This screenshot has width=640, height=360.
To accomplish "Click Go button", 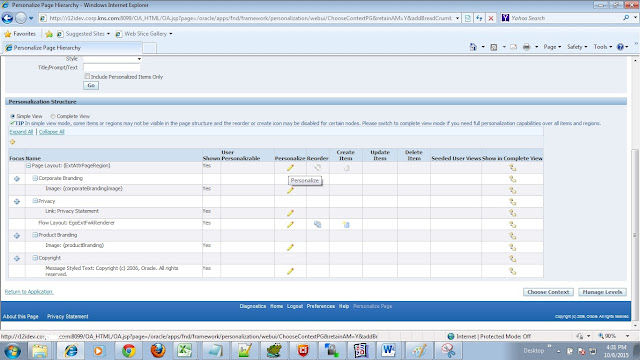I will pyautogui.click(x=91, y=85).
